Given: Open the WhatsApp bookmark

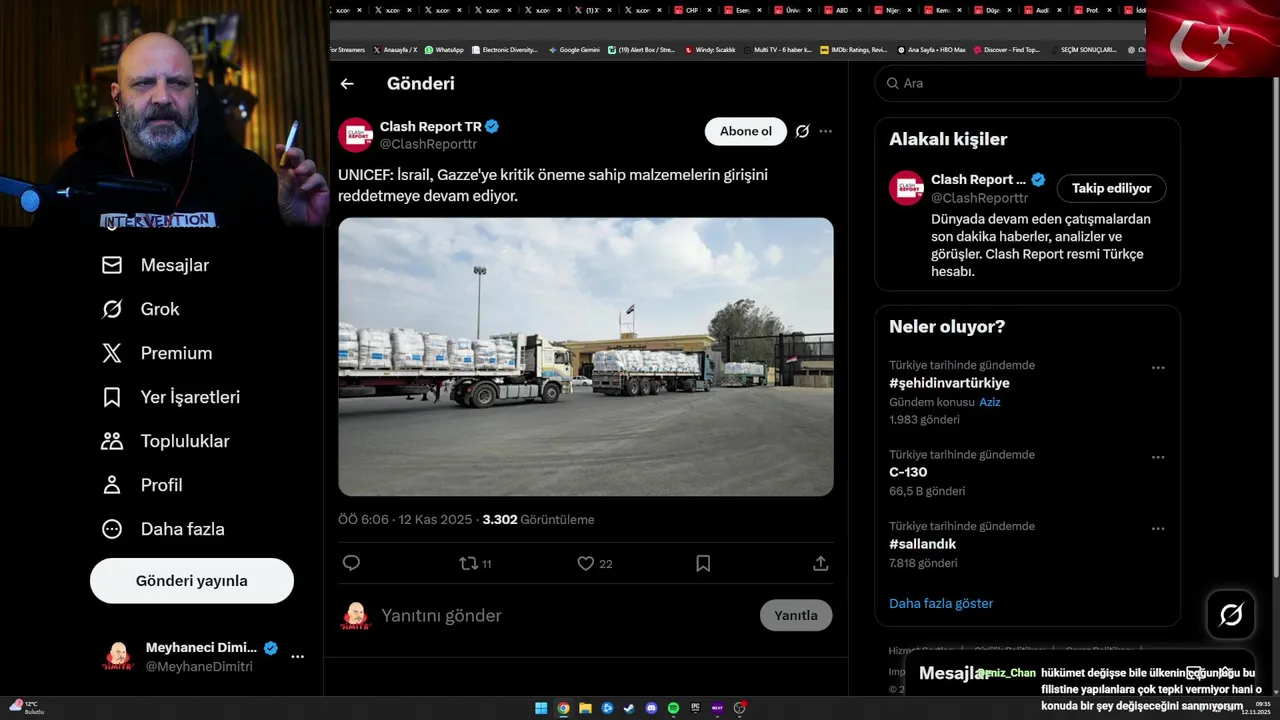Looking at the screenshot, I should click(x=444, y=49).
